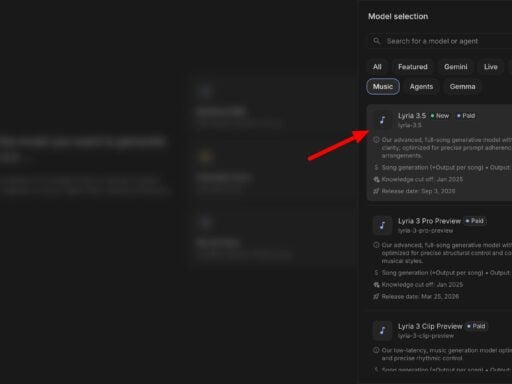Click the New badge on Lyria 3.5
This screenshot has height=384, width=512.
pyautogui.click(x=440, y=116)
